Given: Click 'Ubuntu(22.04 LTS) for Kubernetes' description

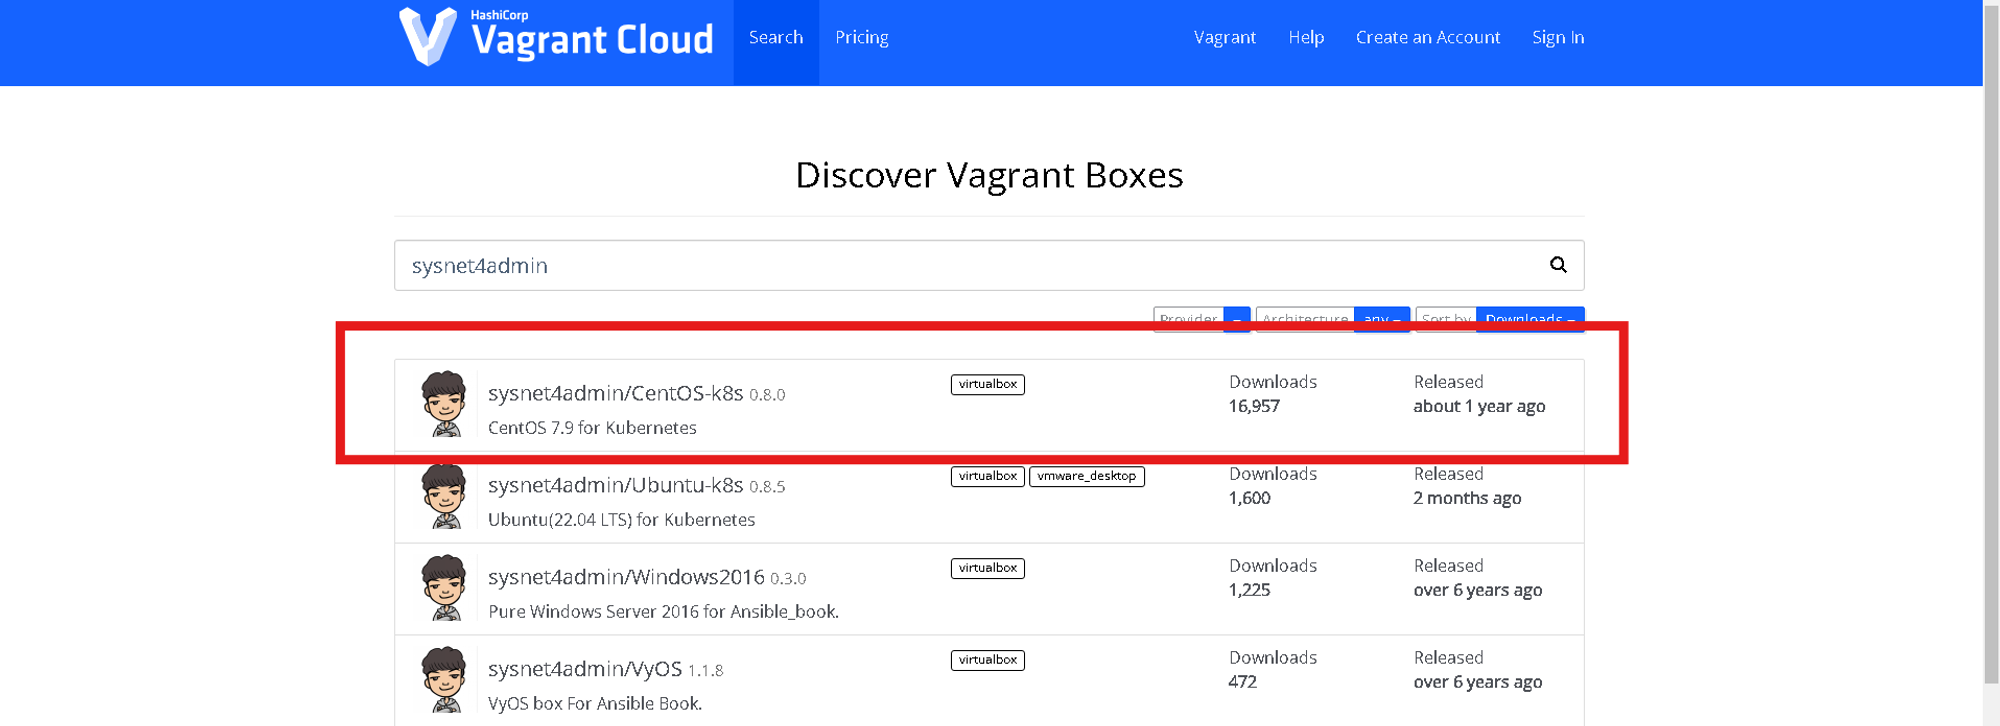Looking at the screenshot, I should point(621,519).
